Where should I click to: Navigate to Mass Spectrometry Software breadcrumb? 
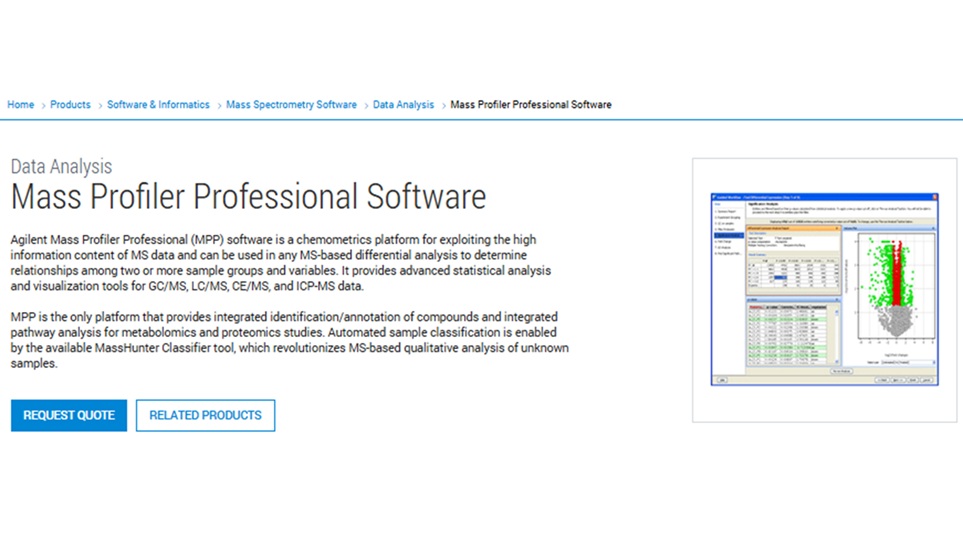pyautogui.click(x=291, y=104)
